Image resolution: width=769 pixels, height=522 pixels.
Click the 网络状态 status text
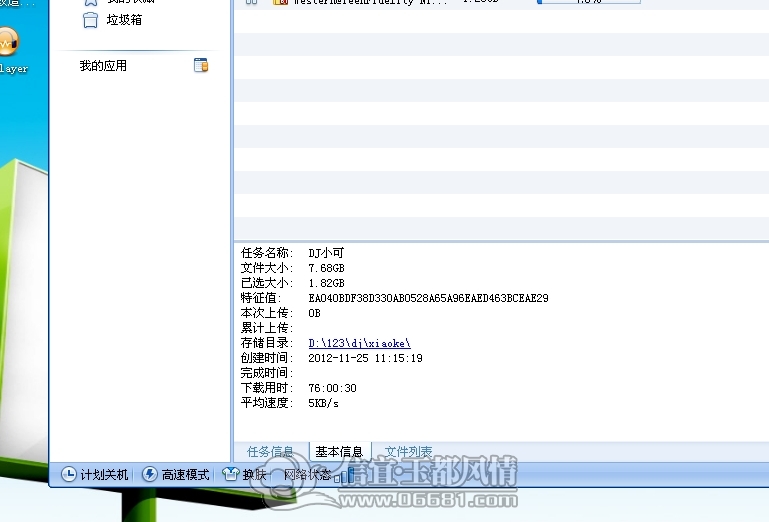[x=308, y=474]
